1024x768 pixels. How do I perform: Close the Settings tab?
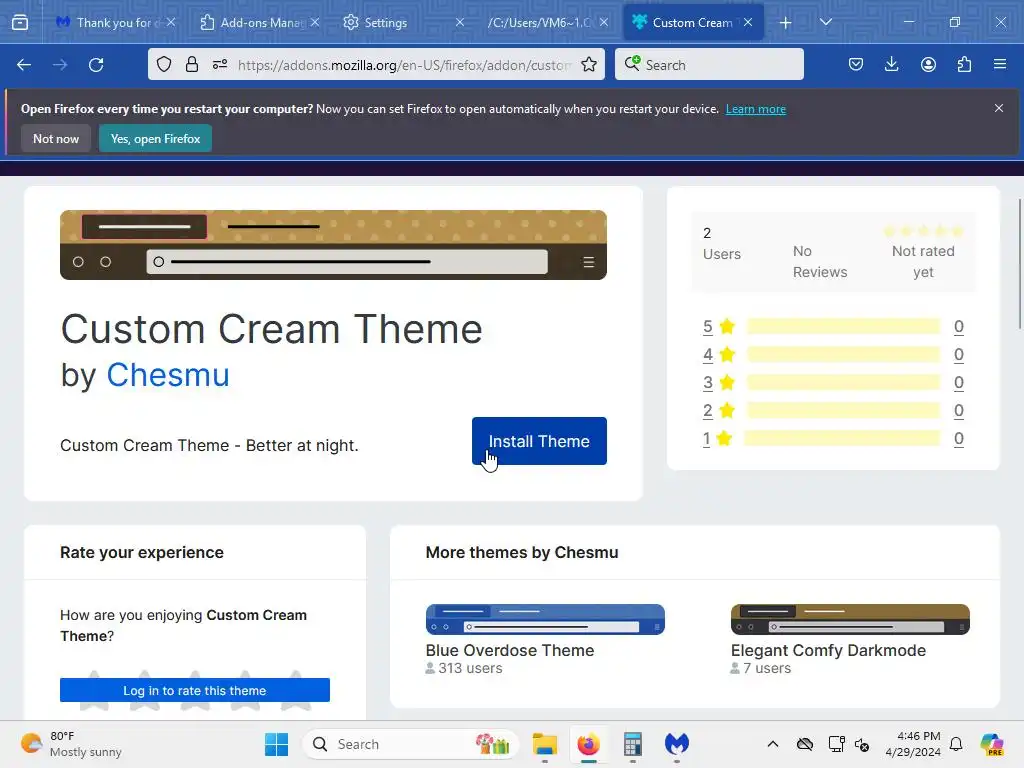coord(460,22)
